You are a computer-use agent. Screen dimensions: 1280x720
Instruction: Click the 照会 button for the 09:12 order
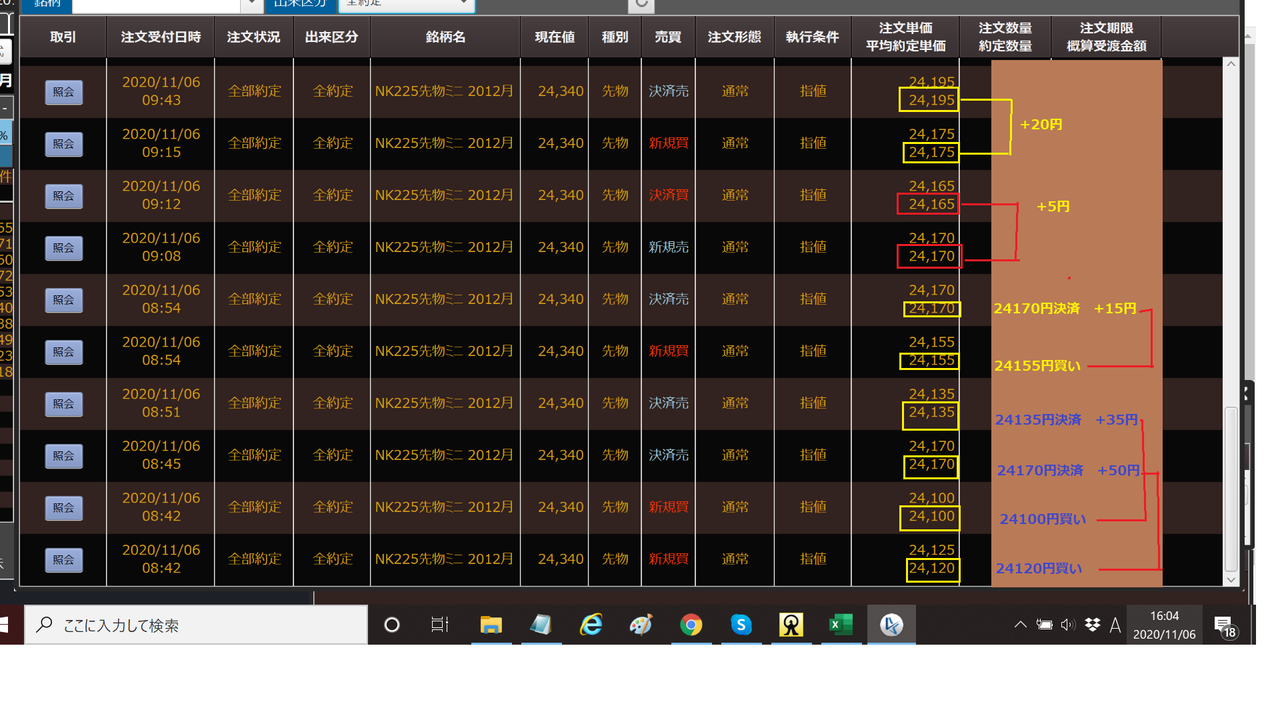63,196
